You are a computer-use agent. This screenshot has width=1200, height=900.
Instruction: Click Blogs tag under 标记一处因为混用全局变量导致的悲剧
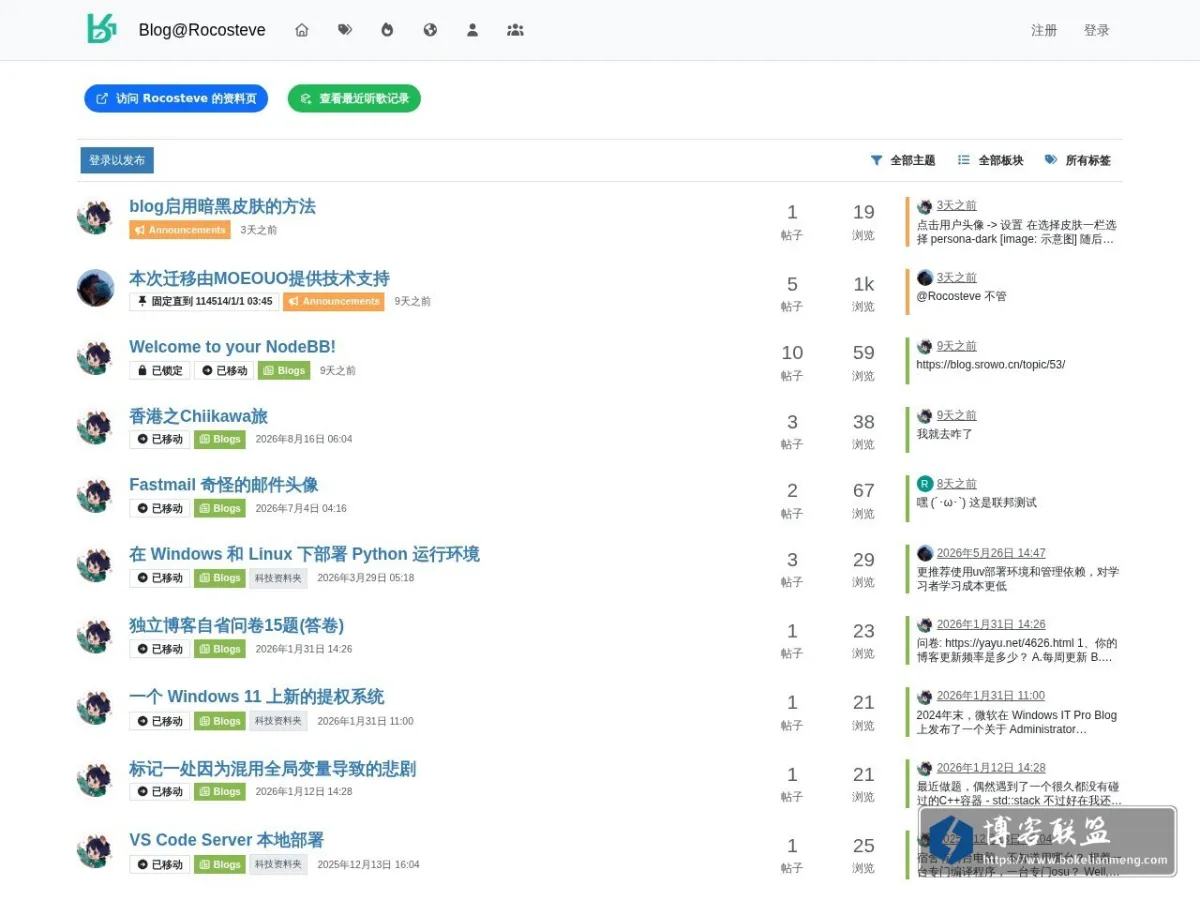[220, 792]
